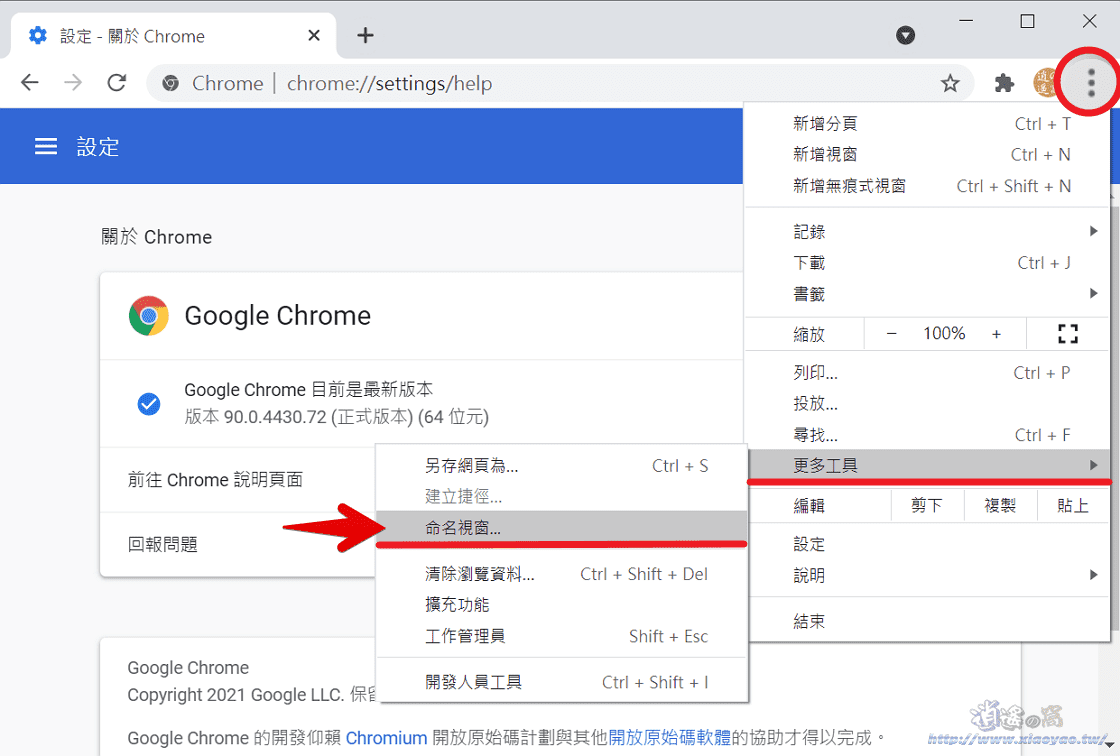
Task: Open the hamburger settings menu icon
Action: pos(46,146)
